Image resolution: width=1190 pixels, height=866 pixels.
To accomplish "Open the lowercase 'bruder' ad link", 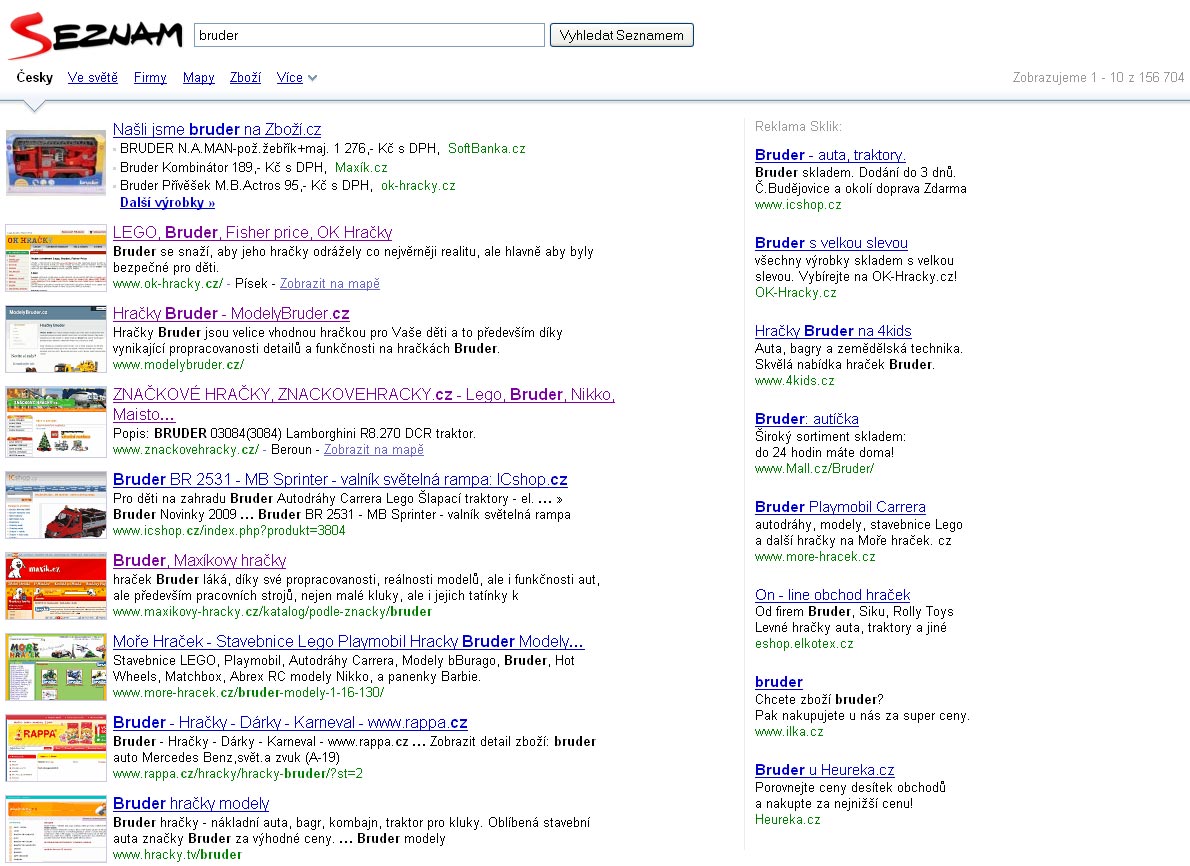I will tap(779, 682).
